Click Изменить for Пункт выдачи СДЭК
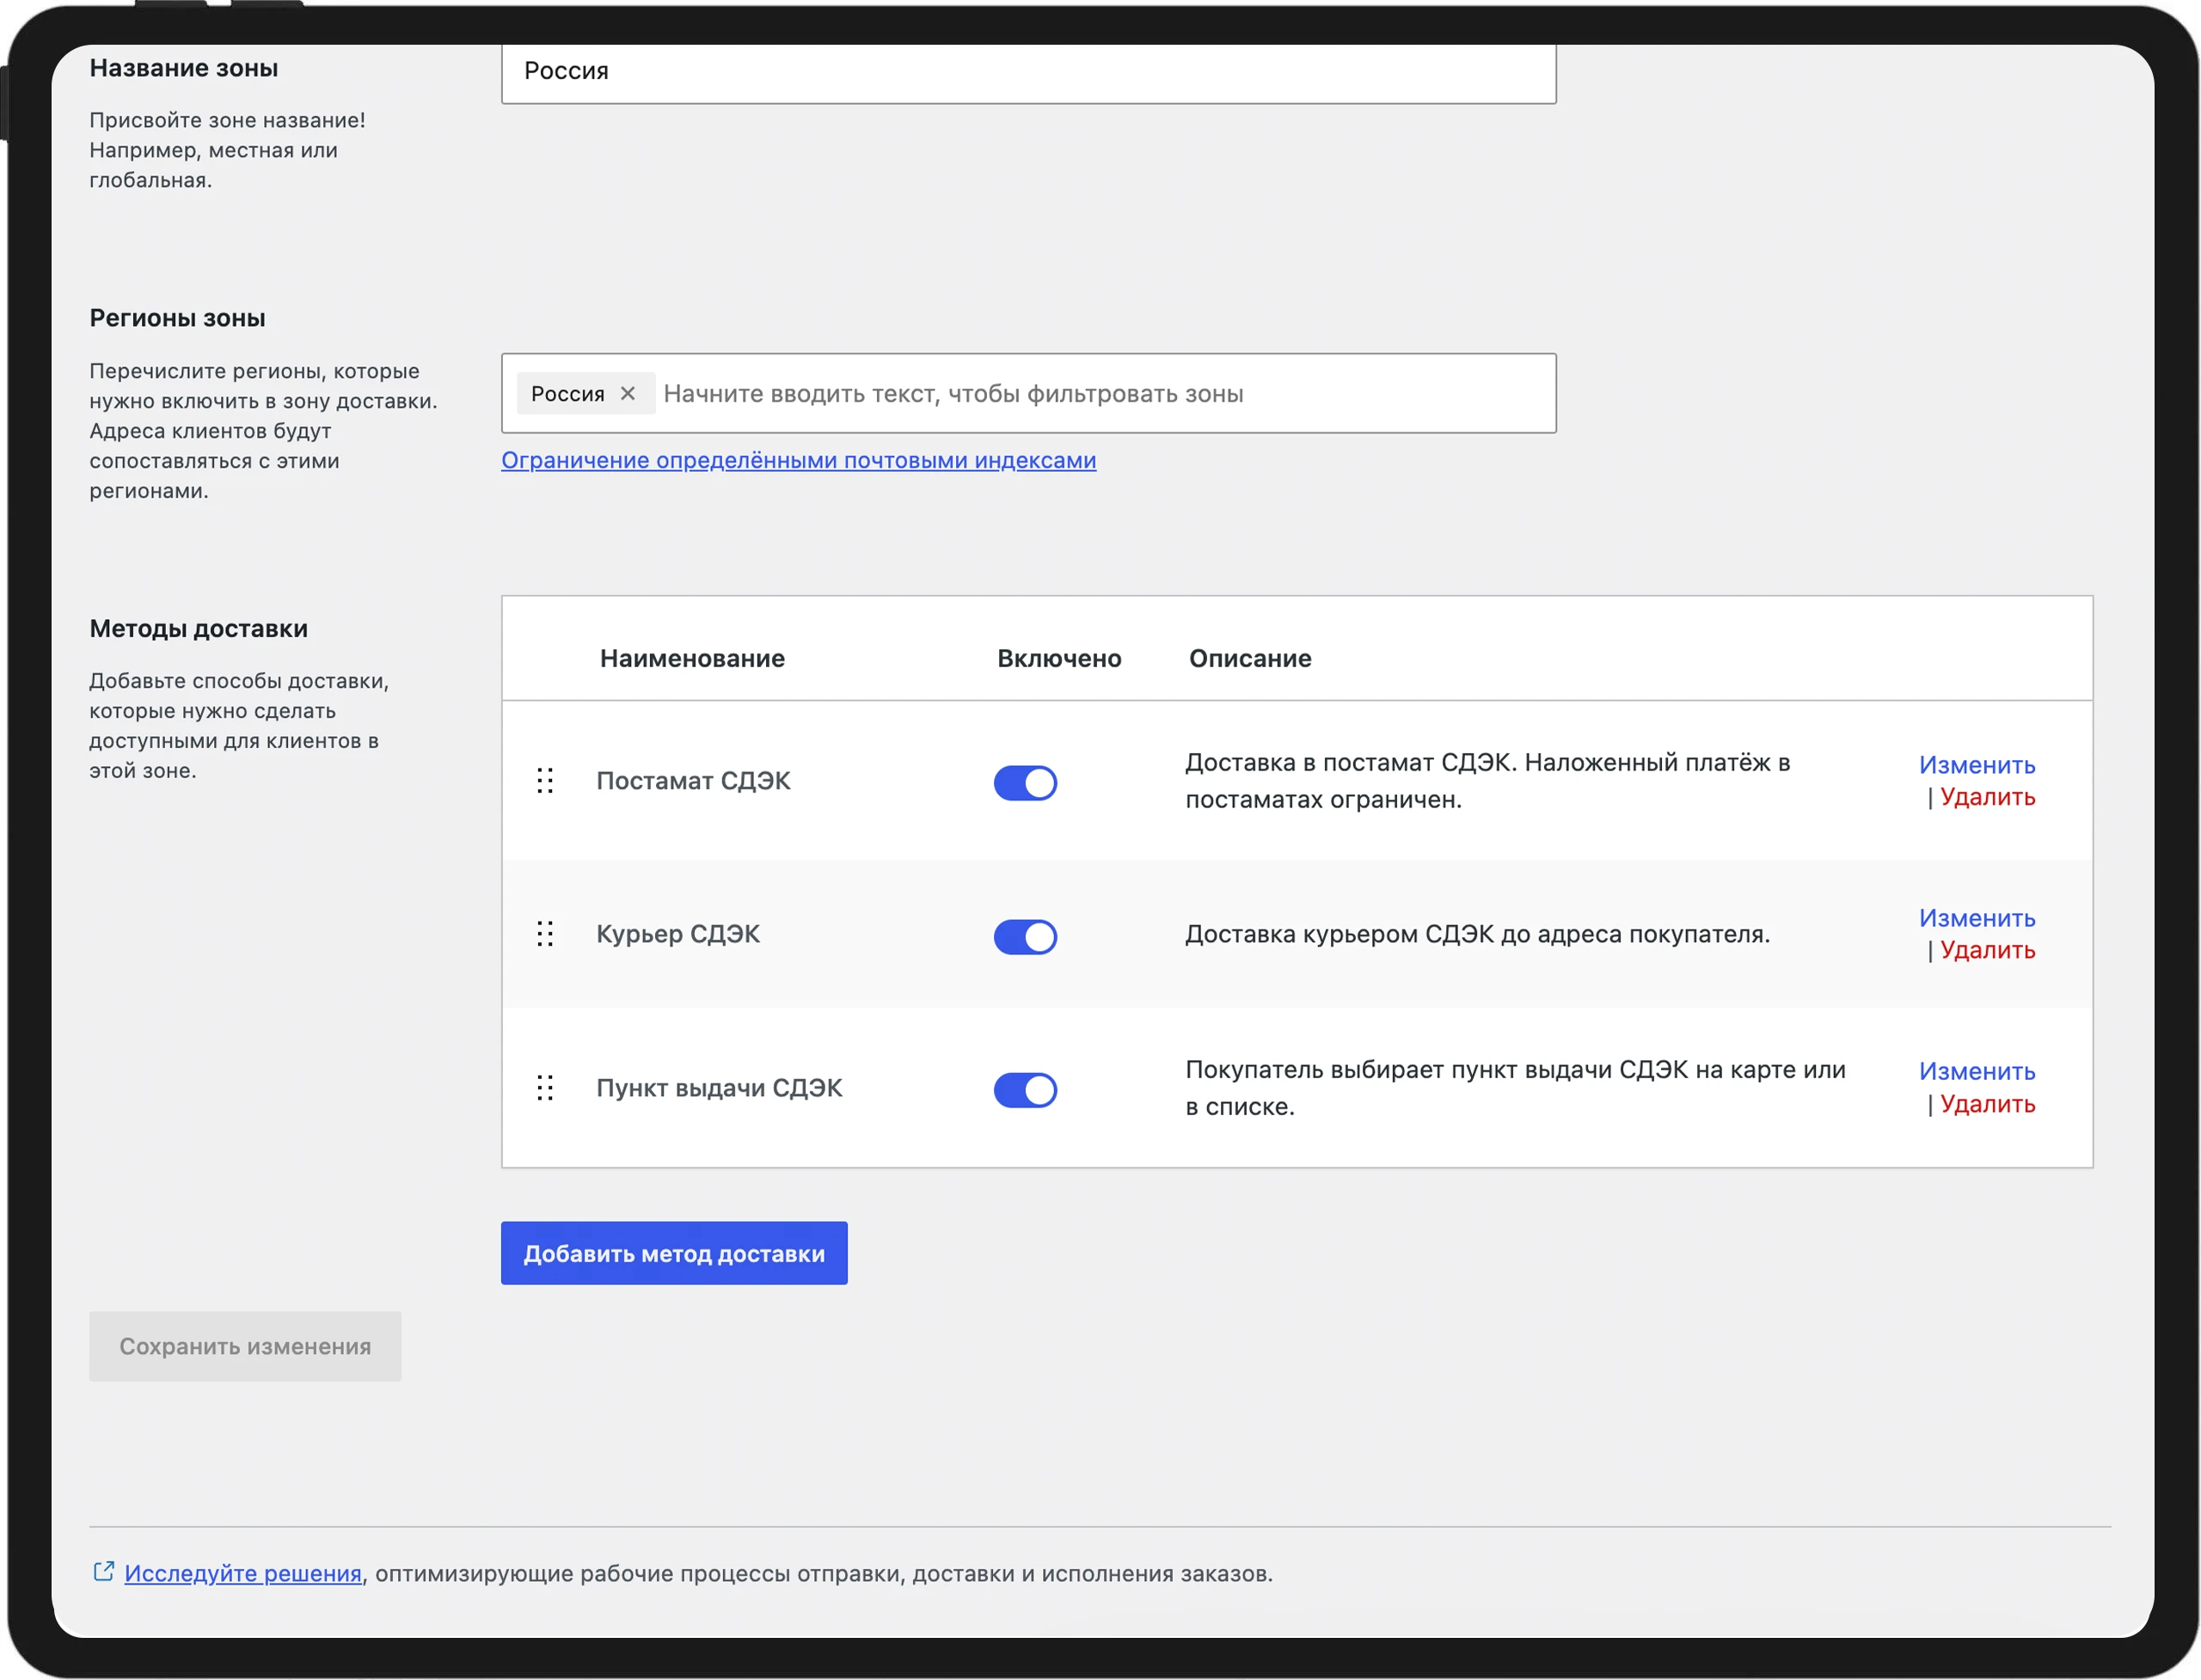Image resolution: width=2201 pixels, height=1680 pixels. [x=1977, y=1071]
